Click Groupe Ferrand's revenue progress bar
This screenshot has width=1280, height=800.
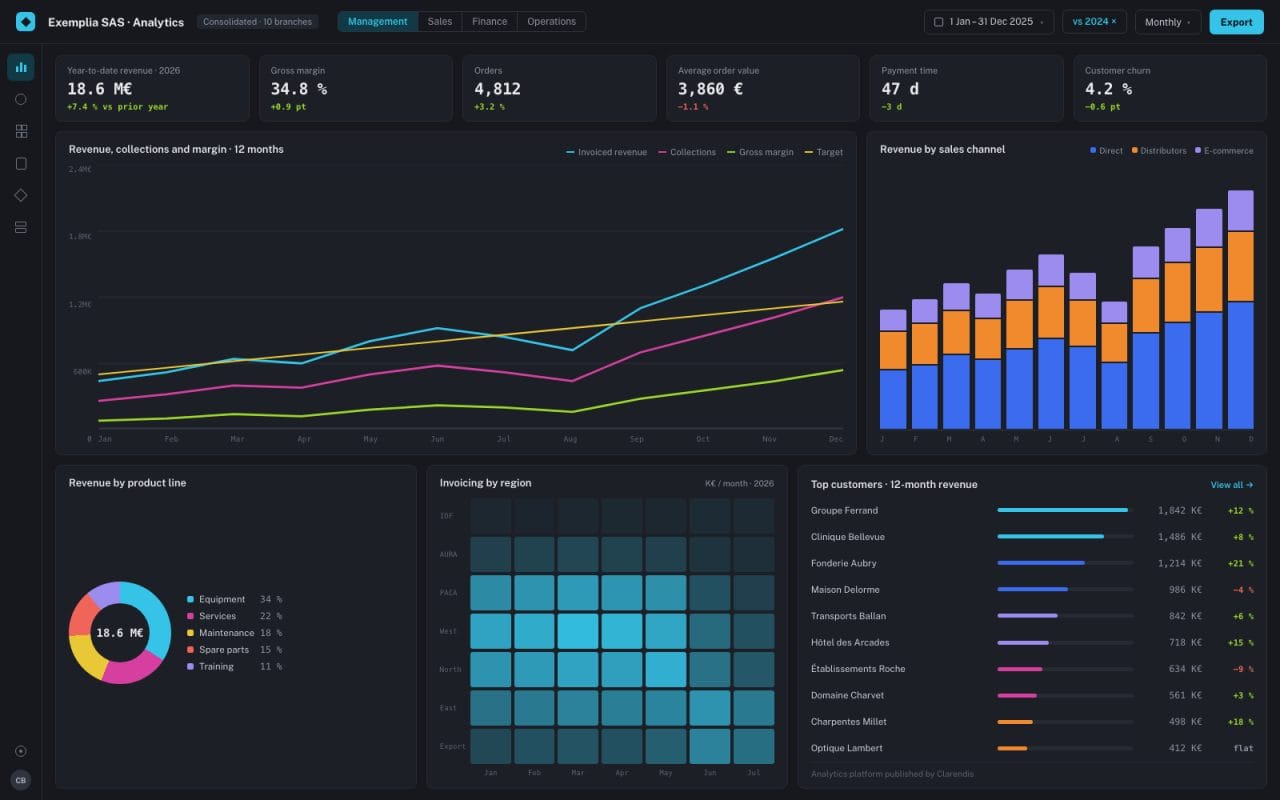[1065, 510]
